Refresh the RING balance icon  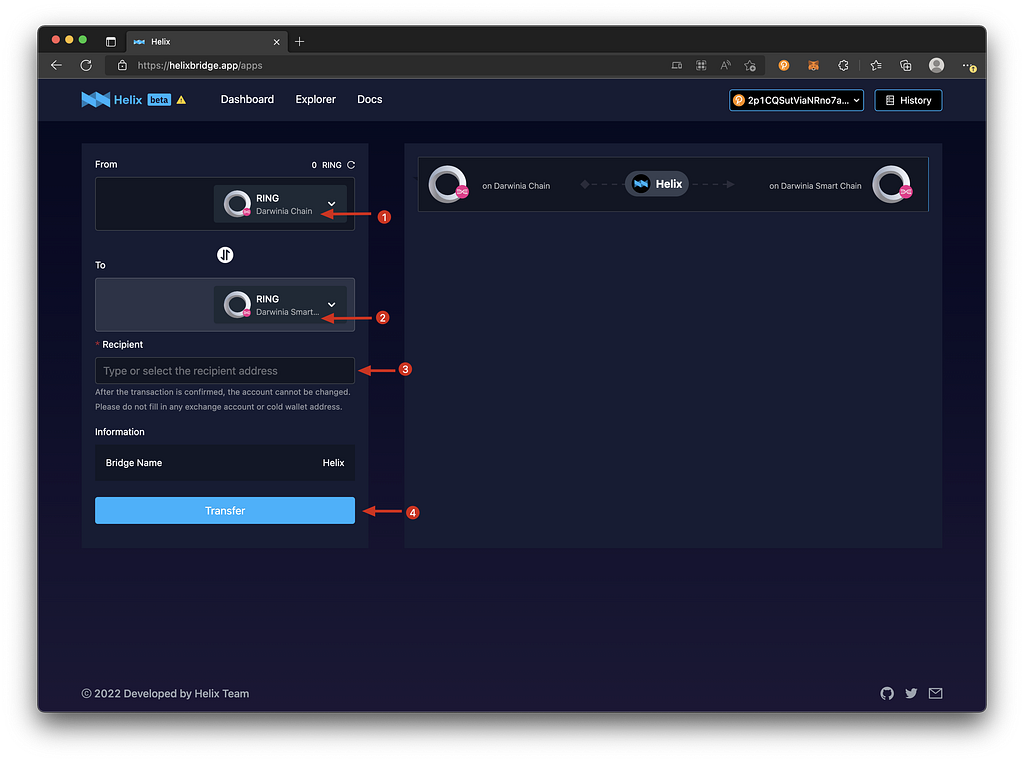pos(351,165)
